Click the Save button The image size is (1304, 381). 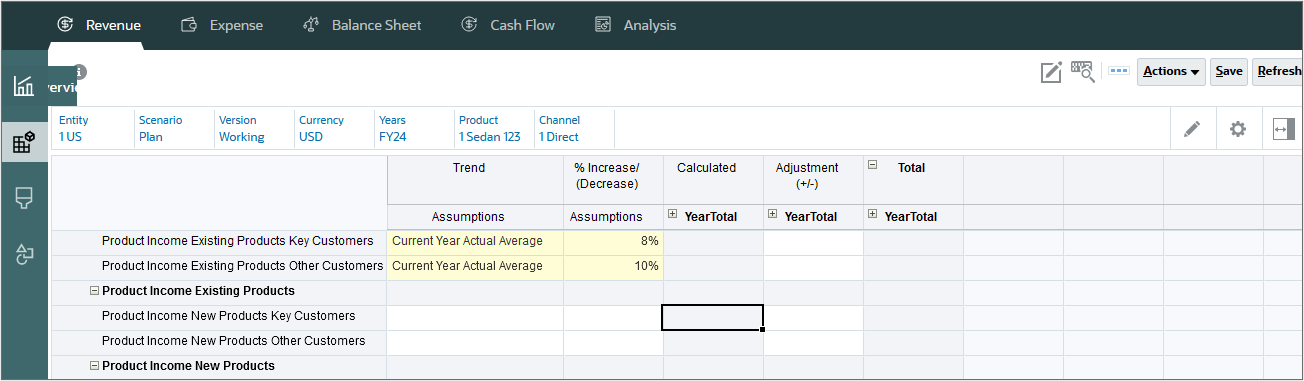pos(1229,71)
